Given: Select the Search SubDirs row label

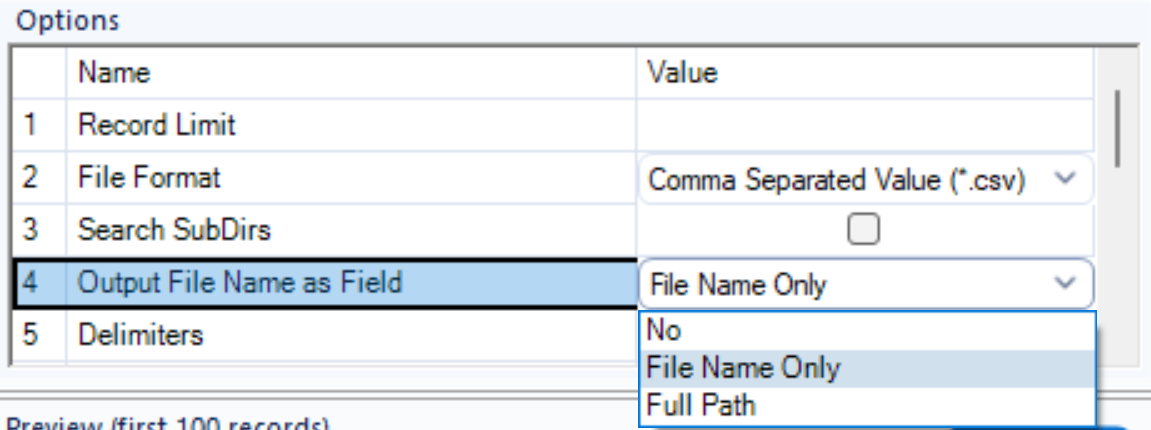Looking at the screenshot, I should click(174, 230).
